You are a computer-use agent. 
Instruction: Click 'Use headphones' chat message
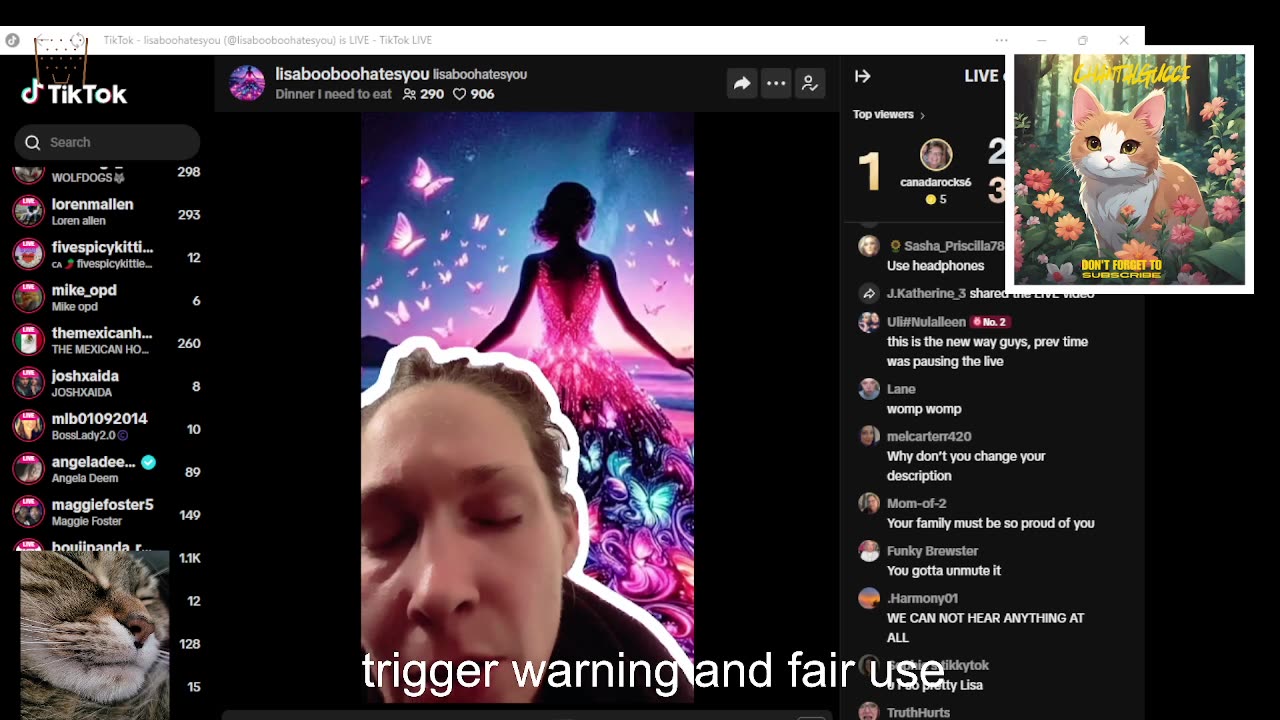[935, 266]
